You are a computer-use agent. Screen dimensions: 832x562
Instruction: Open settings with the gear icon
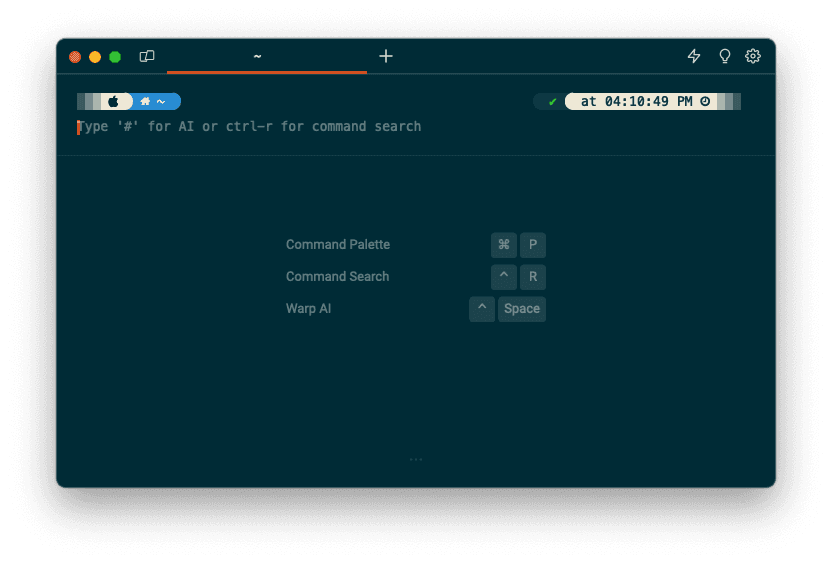click(753, 56)
